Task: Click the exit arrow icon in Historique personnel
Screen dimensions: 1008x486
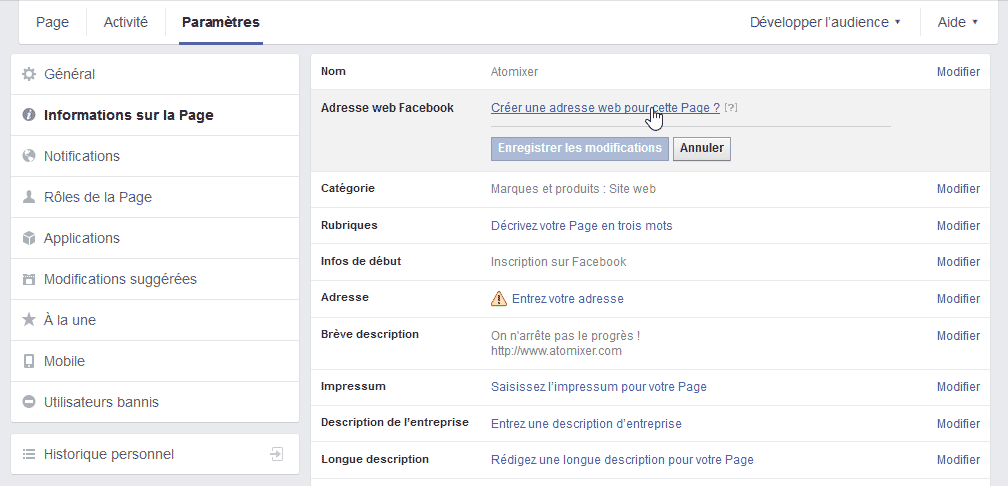Action: click(276, 454)
